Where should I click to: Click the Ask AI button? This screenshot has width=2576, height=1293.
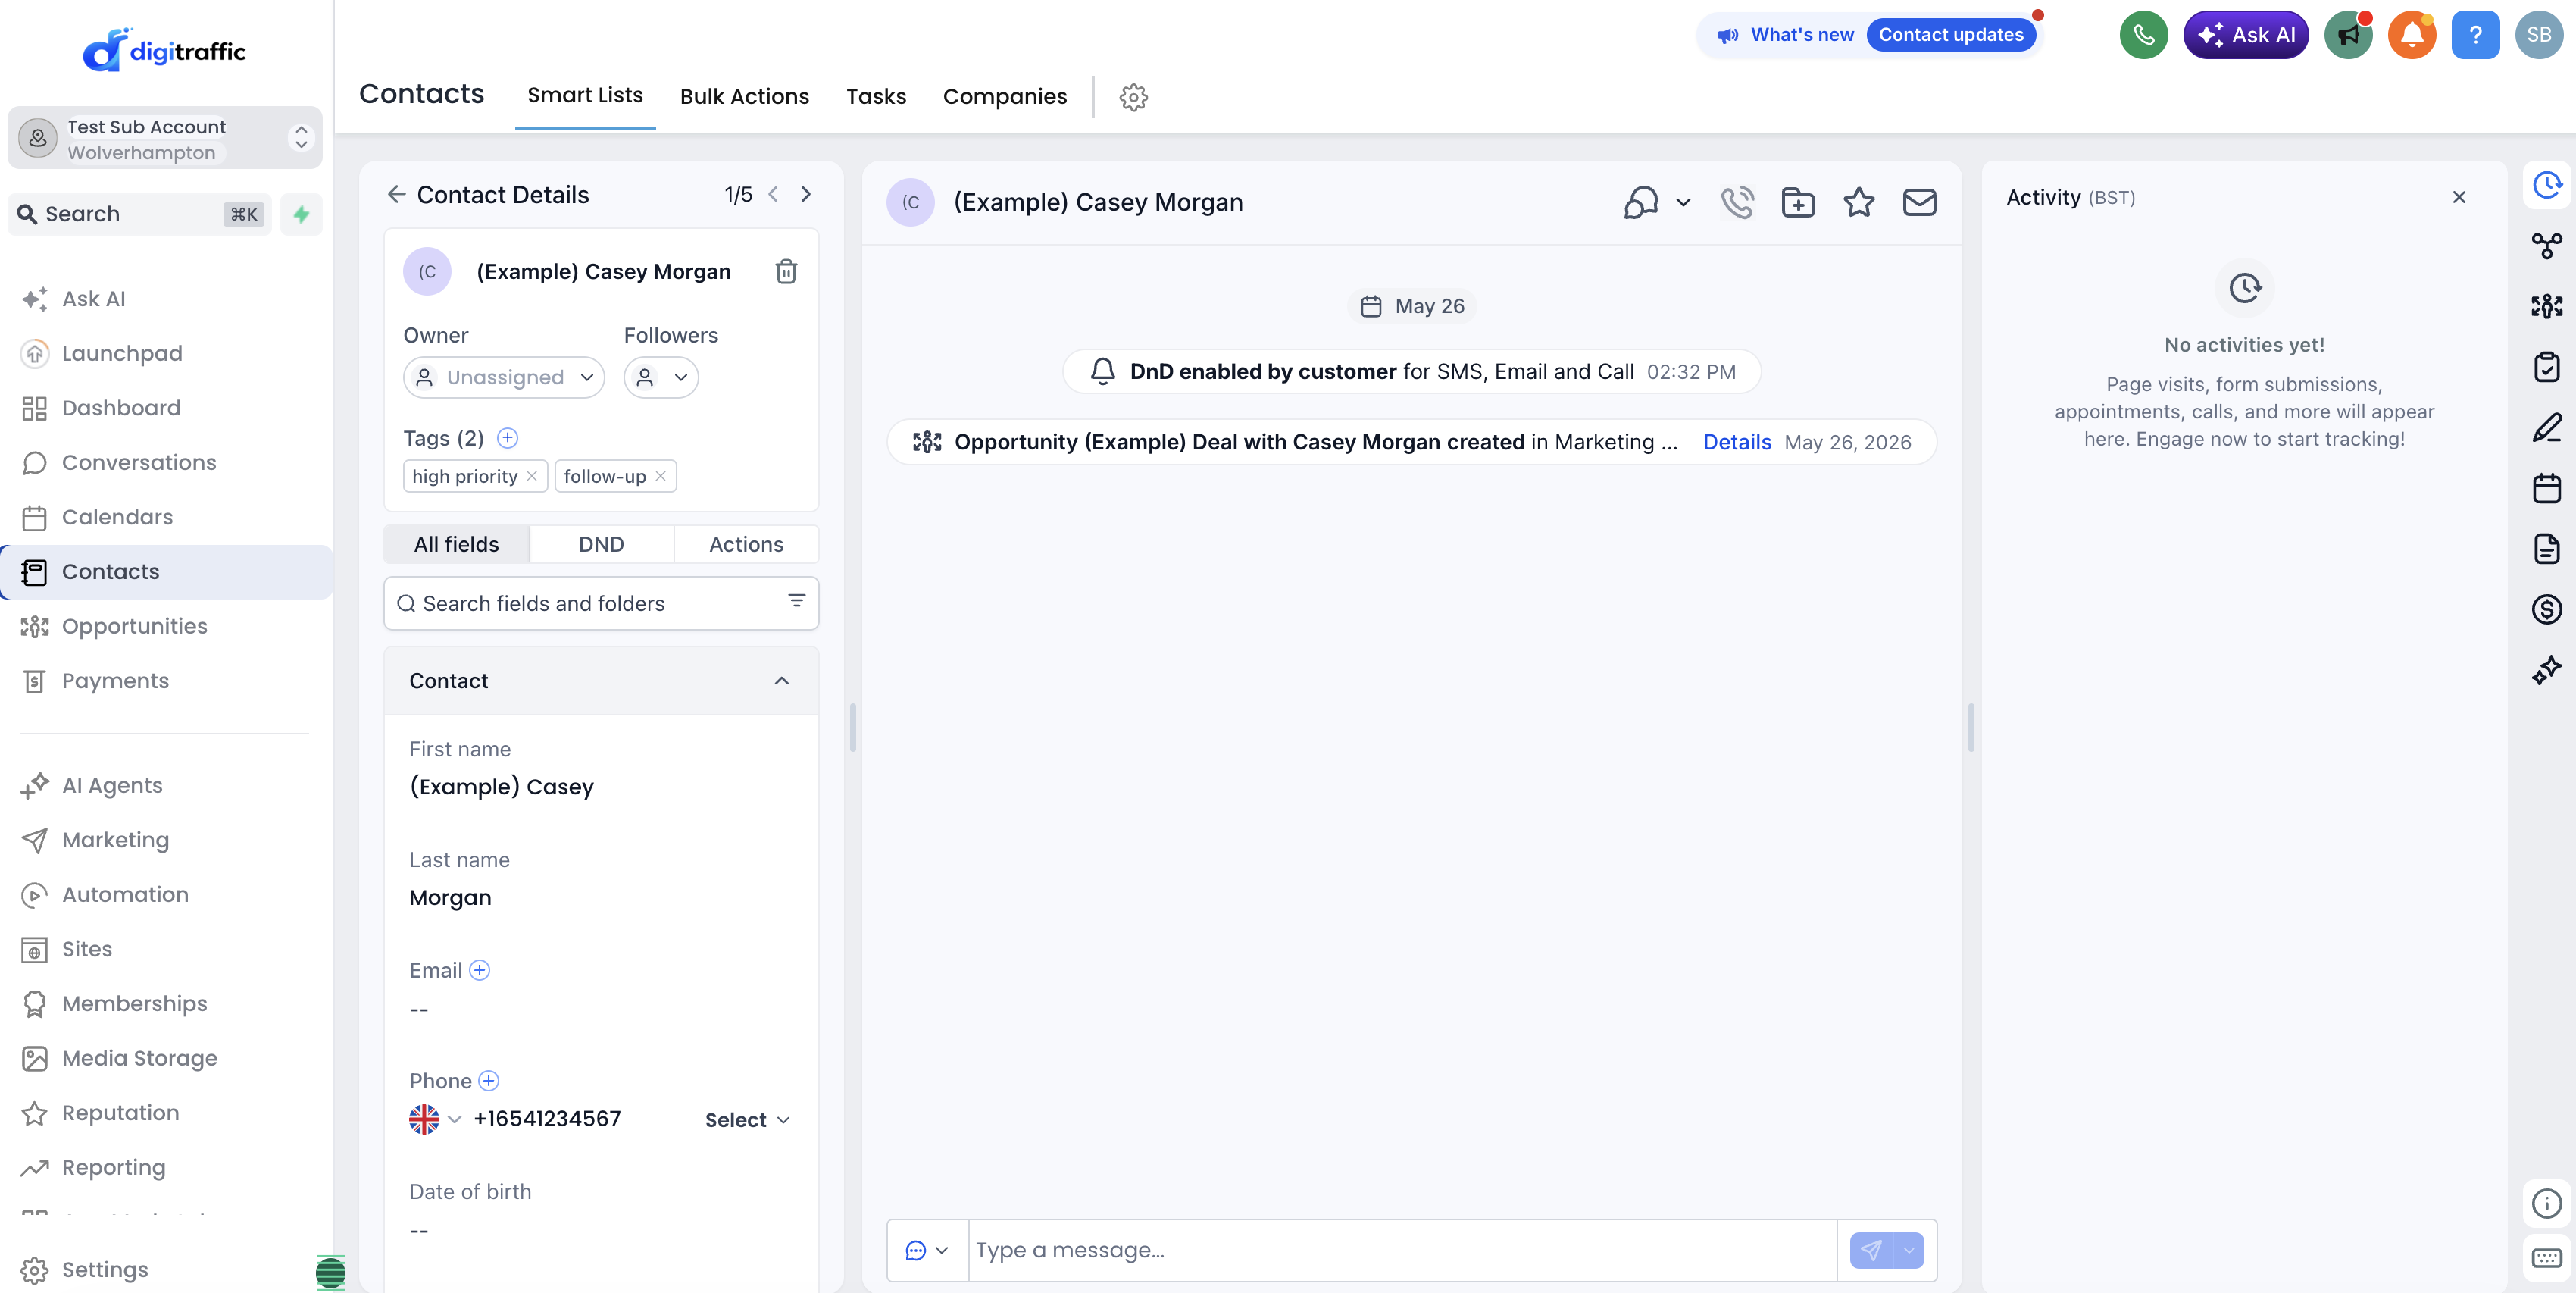tap(2245, 35)
